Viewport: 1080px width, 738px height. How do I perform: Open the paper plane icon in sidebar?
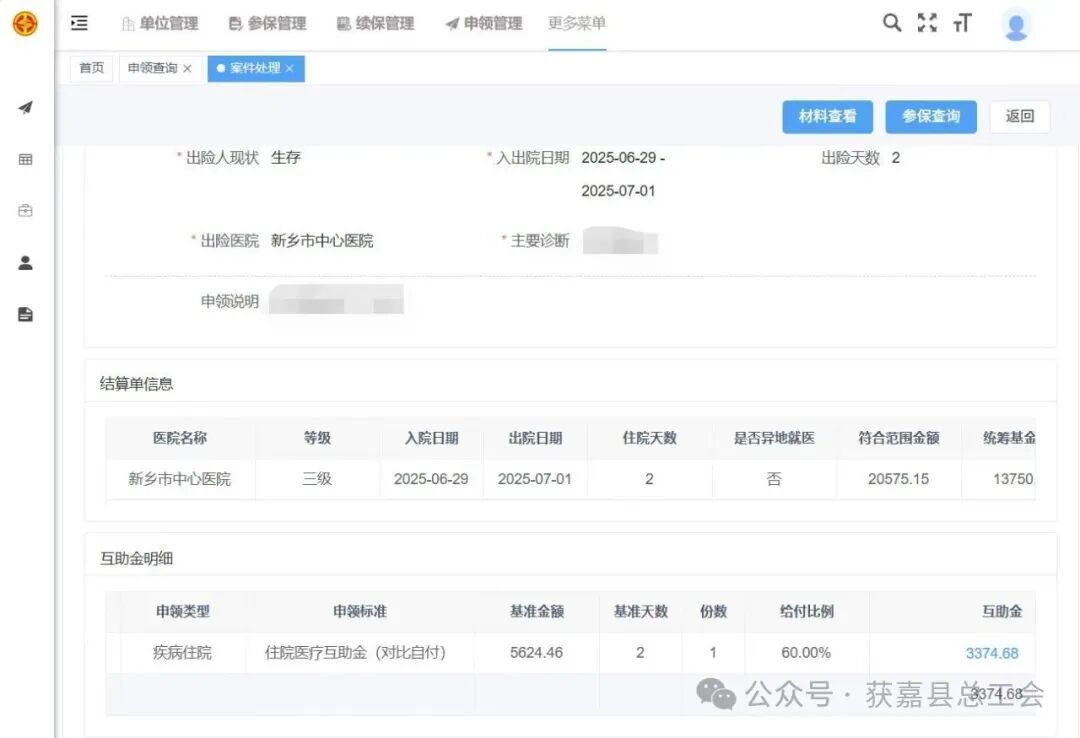tap(24, 107)
